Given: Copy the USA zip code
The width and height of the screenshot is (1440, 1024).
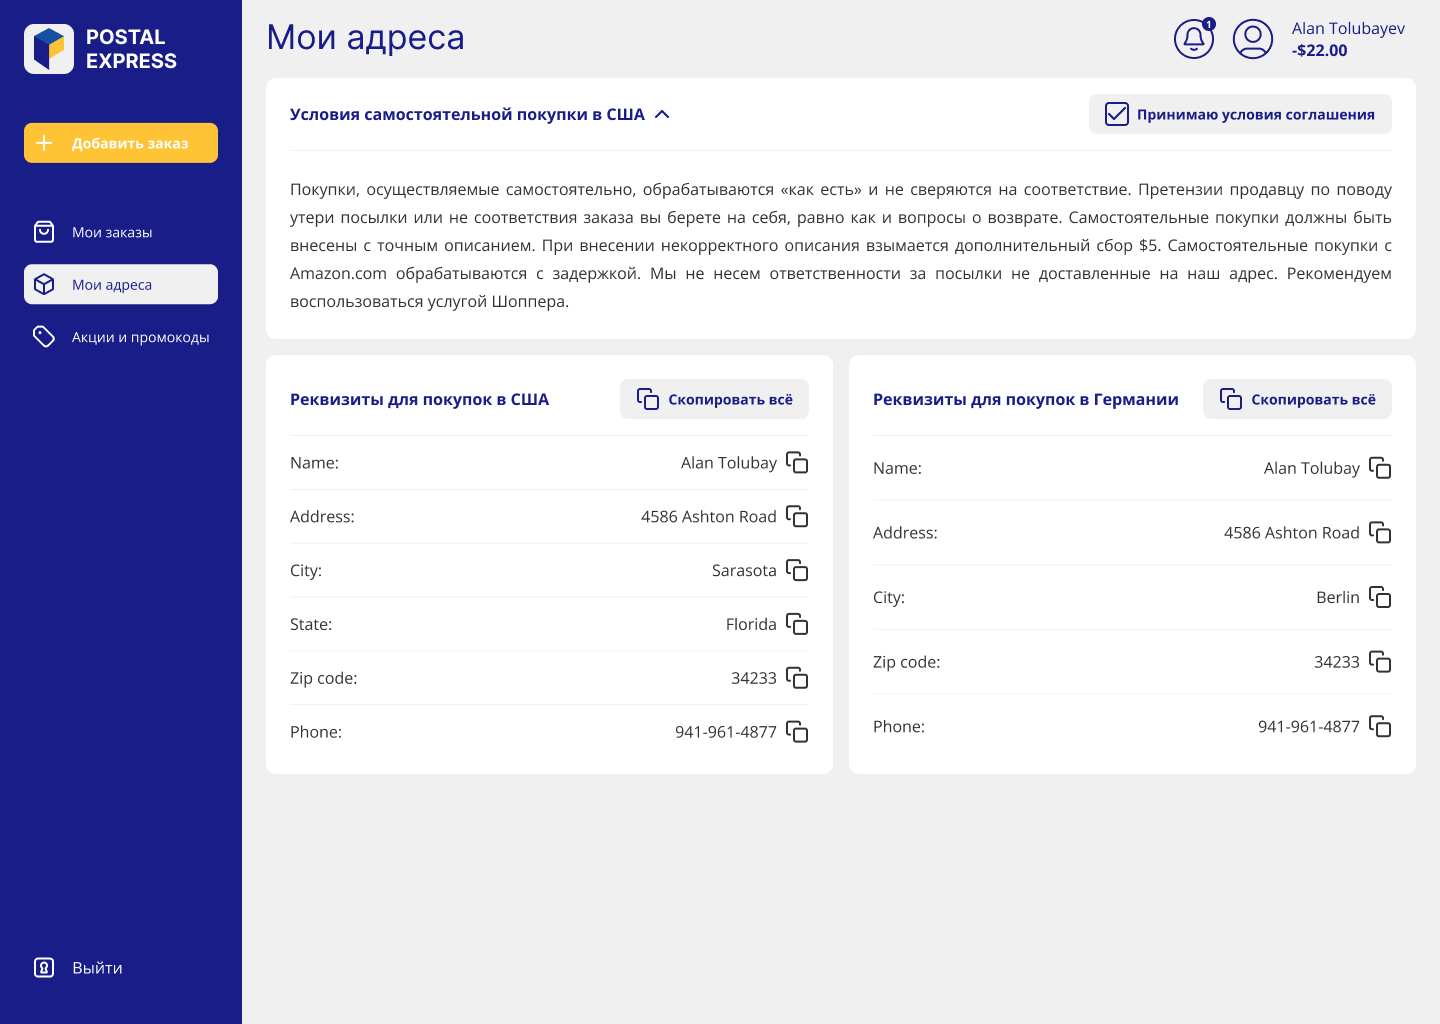Looking at the screenshot, I should [x=797, y=678].
